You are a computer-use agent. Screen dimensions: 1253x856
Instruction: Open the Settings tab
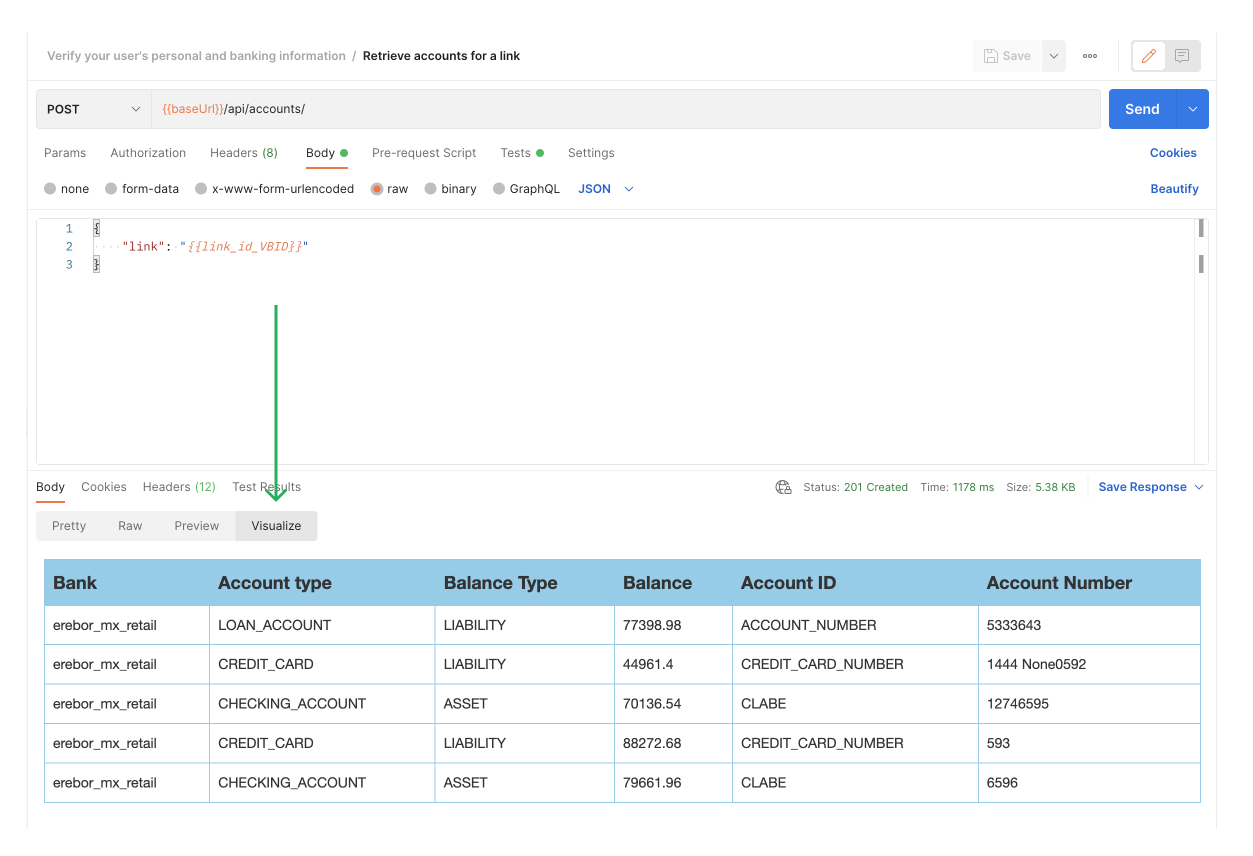click(591, 153)
